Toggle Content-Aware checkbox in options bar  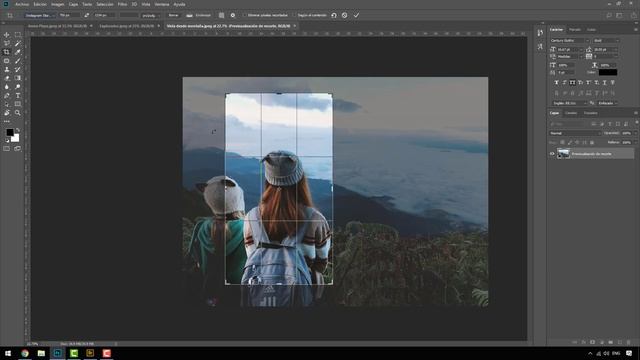click(295, 15)
